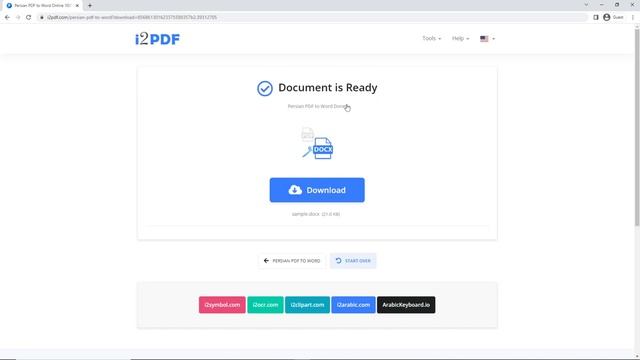Close the Persian PDF to Word tab
The image size is (640, 360).
click(x=77, y=6)
